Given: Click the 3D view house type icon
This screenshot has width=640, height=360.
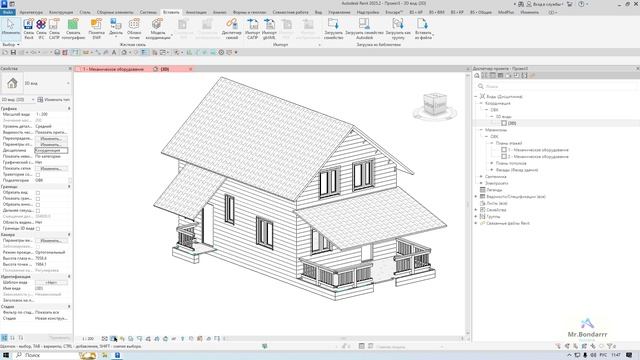Looking at the screenshot, I should (x=12, y=83).
